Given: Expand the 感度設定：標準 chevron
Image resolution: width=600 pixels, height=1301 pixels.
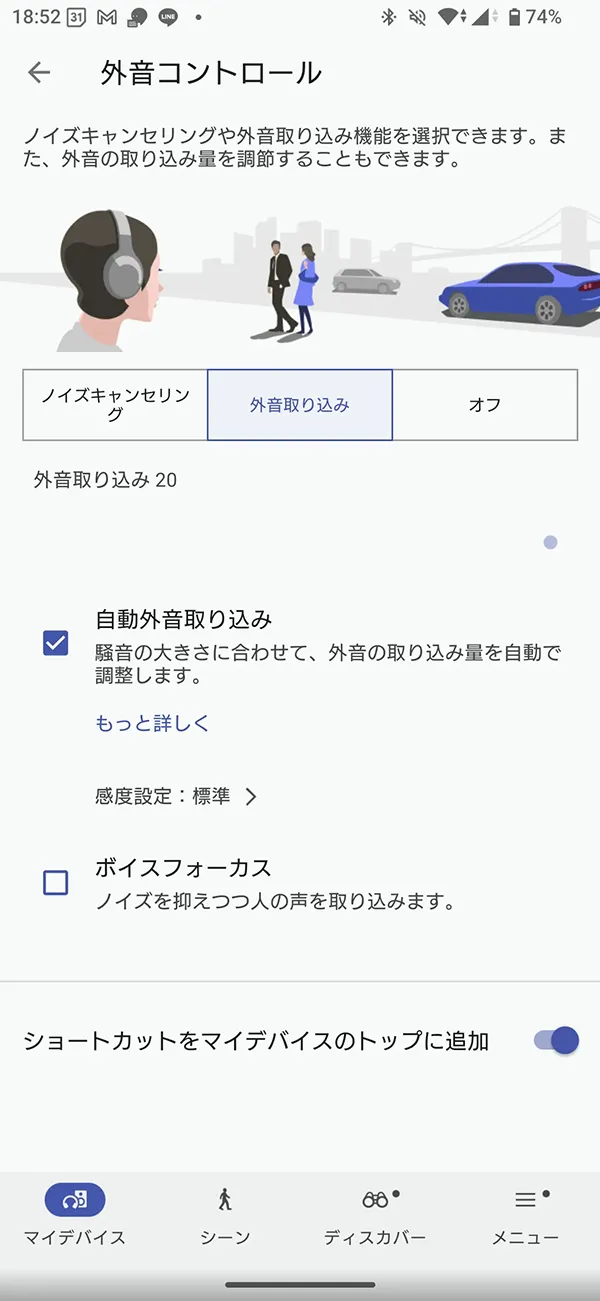Looking at the screenshot, I should pyautogui.click(x=251, y=796).
